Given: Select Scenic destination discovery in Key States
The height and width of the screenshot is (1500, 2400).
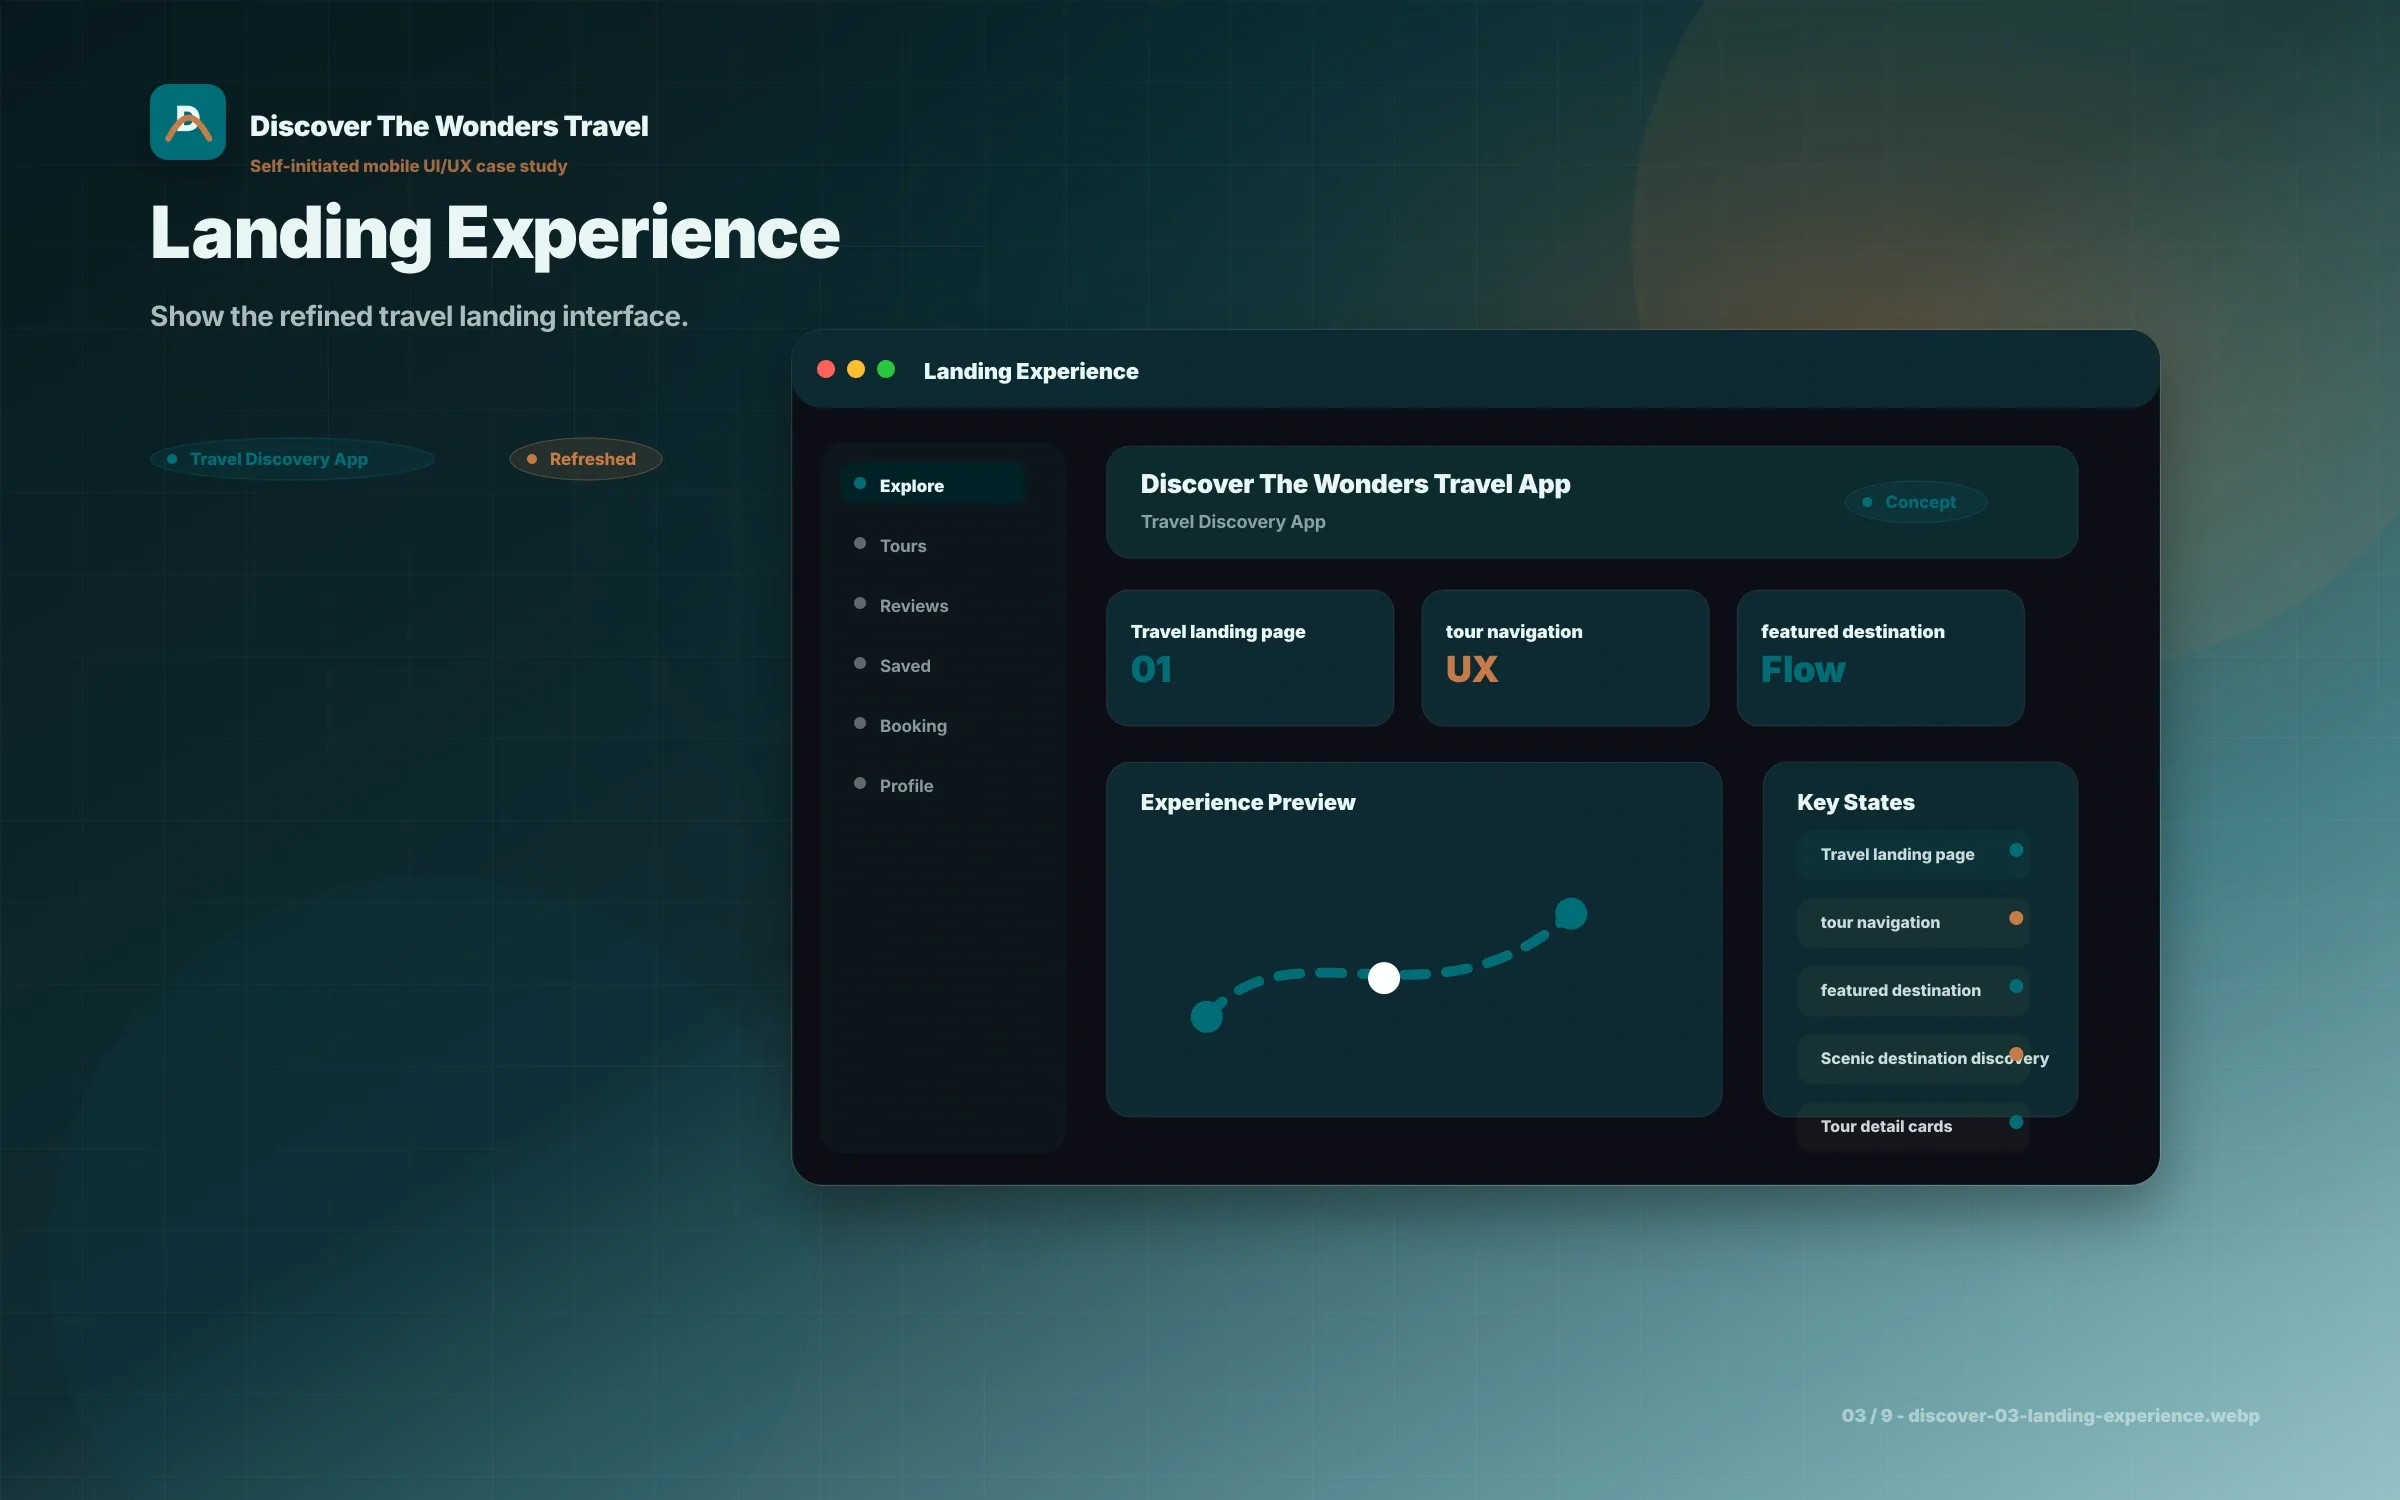Looking at the screenshot, I should click(x=1913, y=1058).
